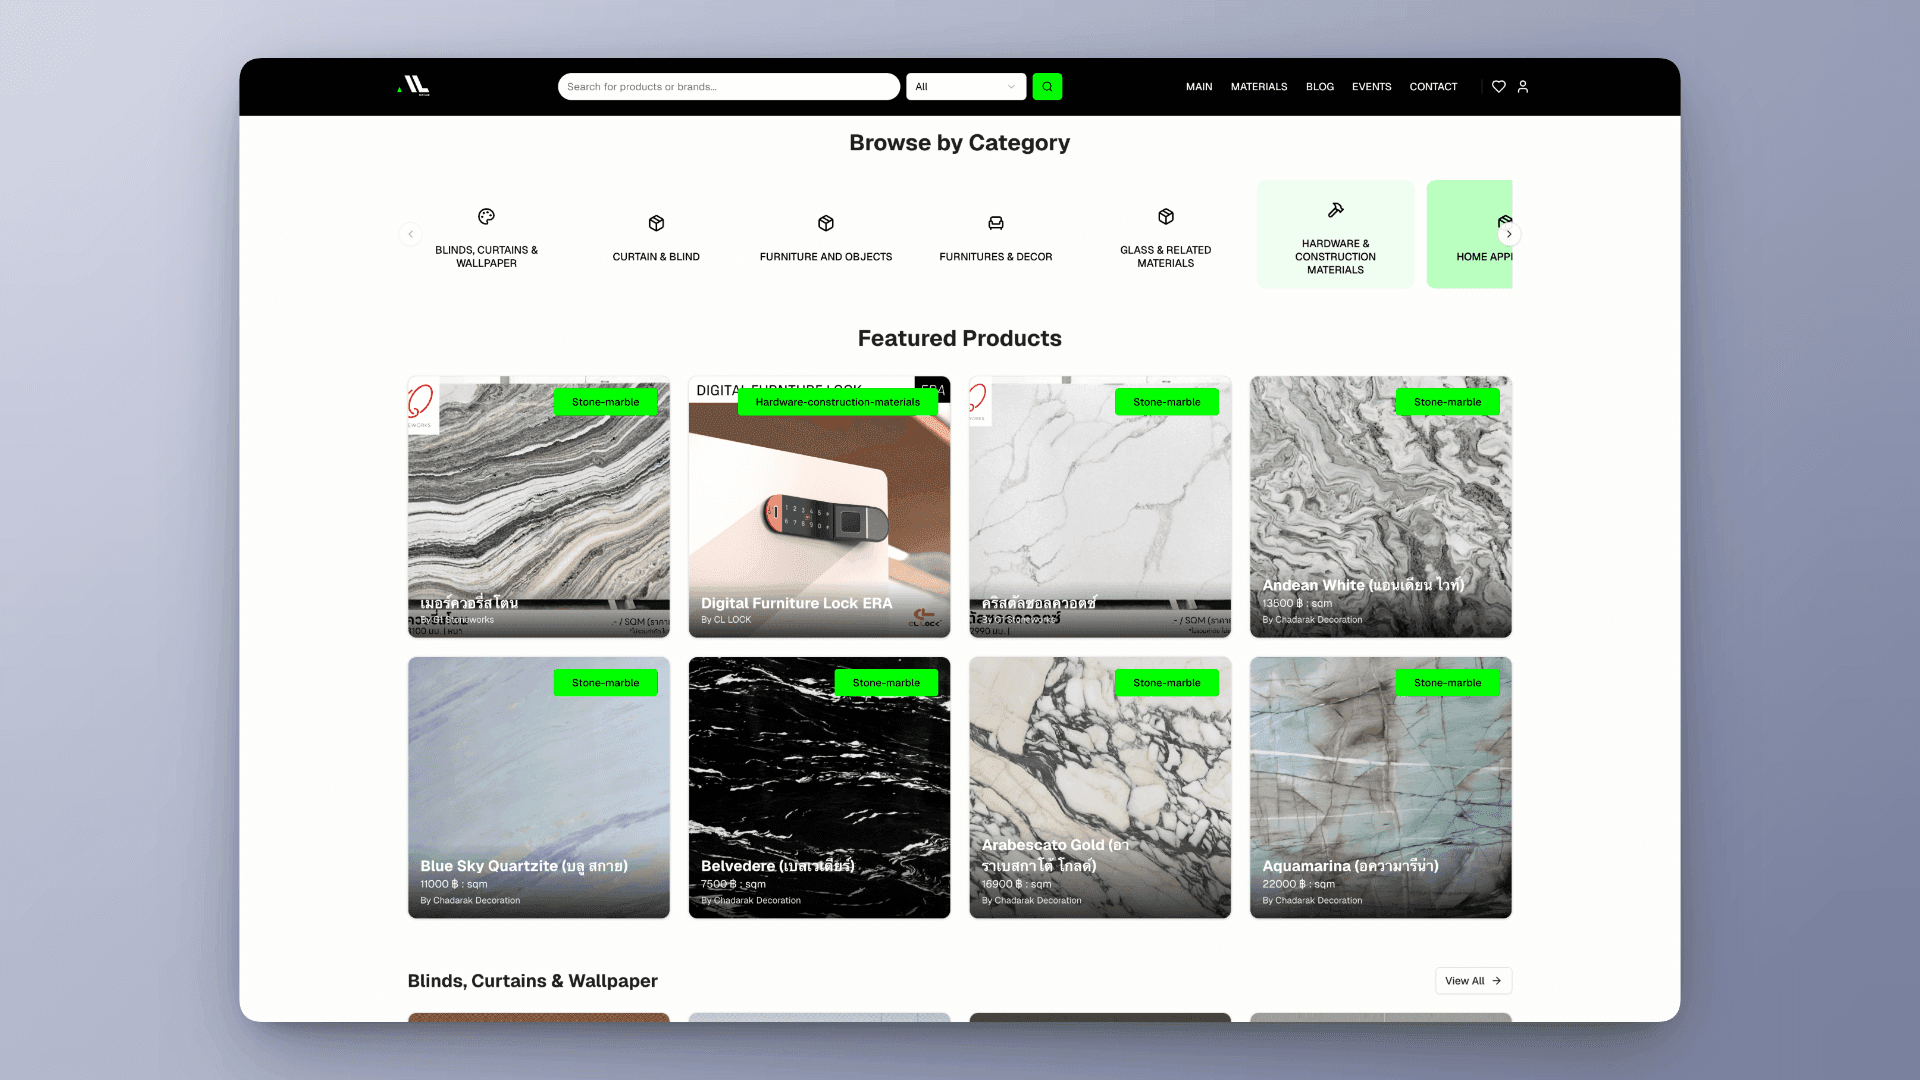Open the user account icon
This screenshot has width=1920, height=1080.
click(1523, 87)
